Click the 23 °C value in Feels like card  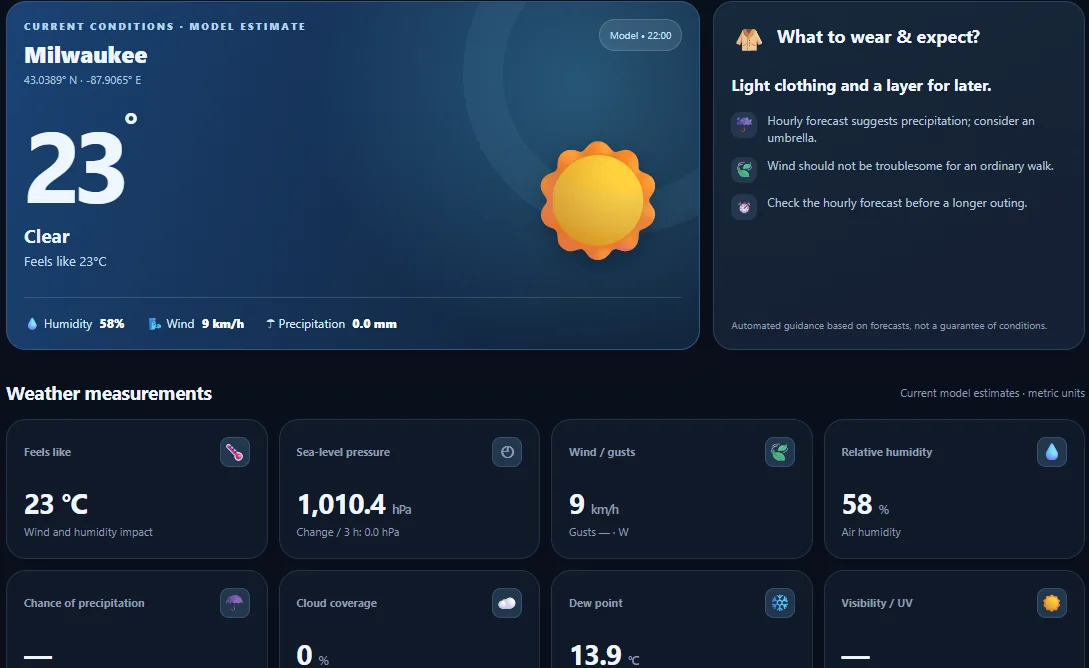pos(56,504)
